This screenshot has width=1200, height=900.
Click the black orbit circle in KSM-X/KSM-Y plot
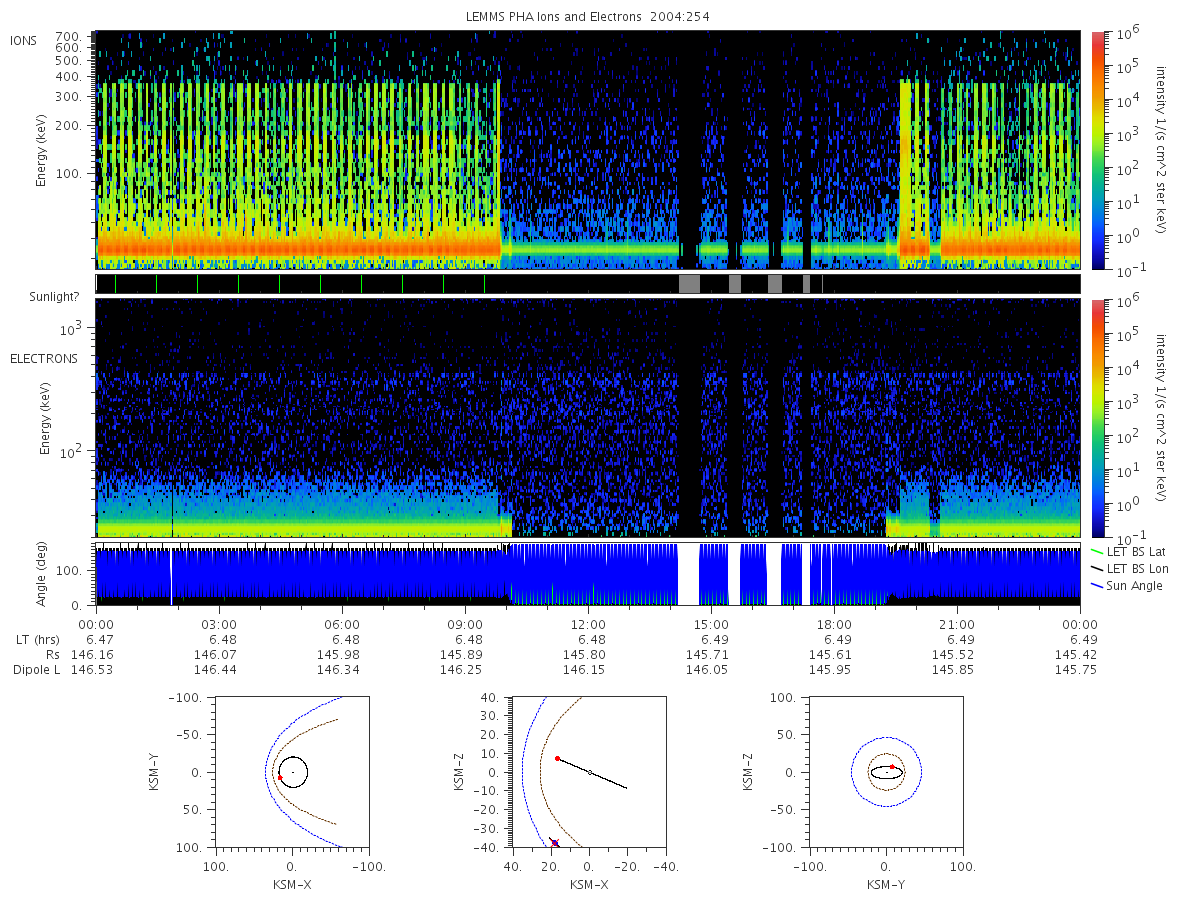[293, 772]
